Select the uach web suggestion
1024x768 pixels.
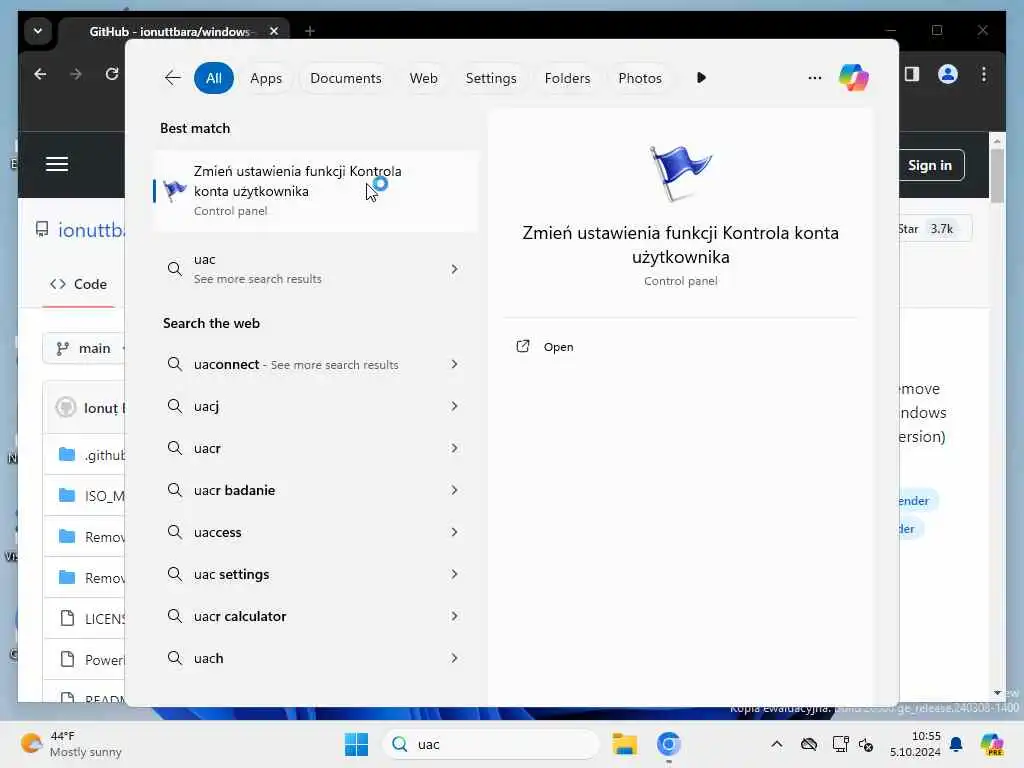point(315,658)
